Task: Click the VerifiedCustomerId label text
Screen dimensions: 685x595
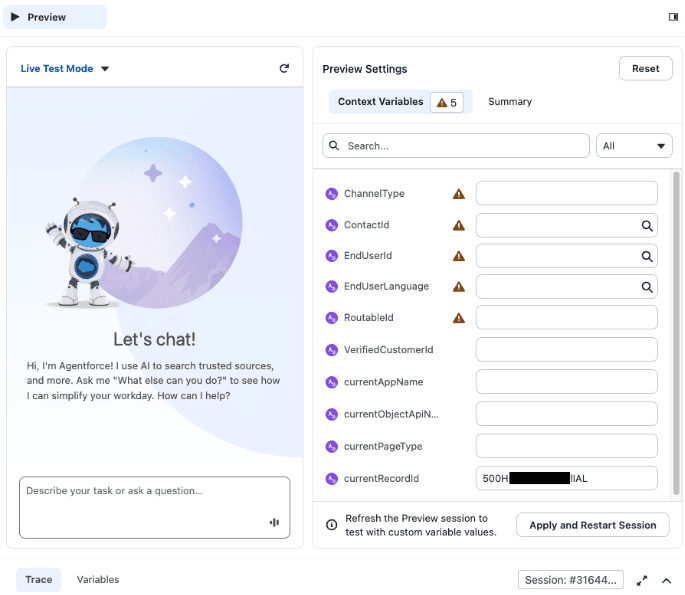Action: coord(388,350)
